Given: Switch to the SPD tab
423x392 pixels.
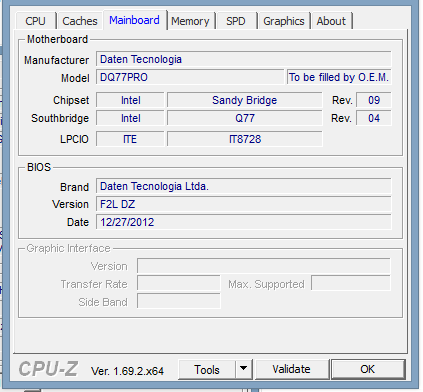Looking at the screenshot, I should tap(236, 21).
